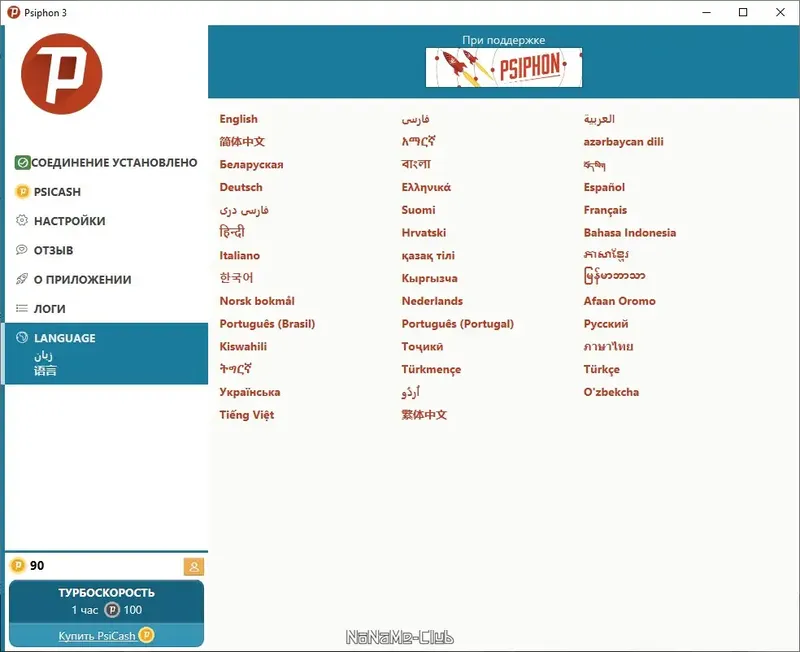Select O'zbekcha language
Viewport: 800px width, 652px height.
(611, 392)
